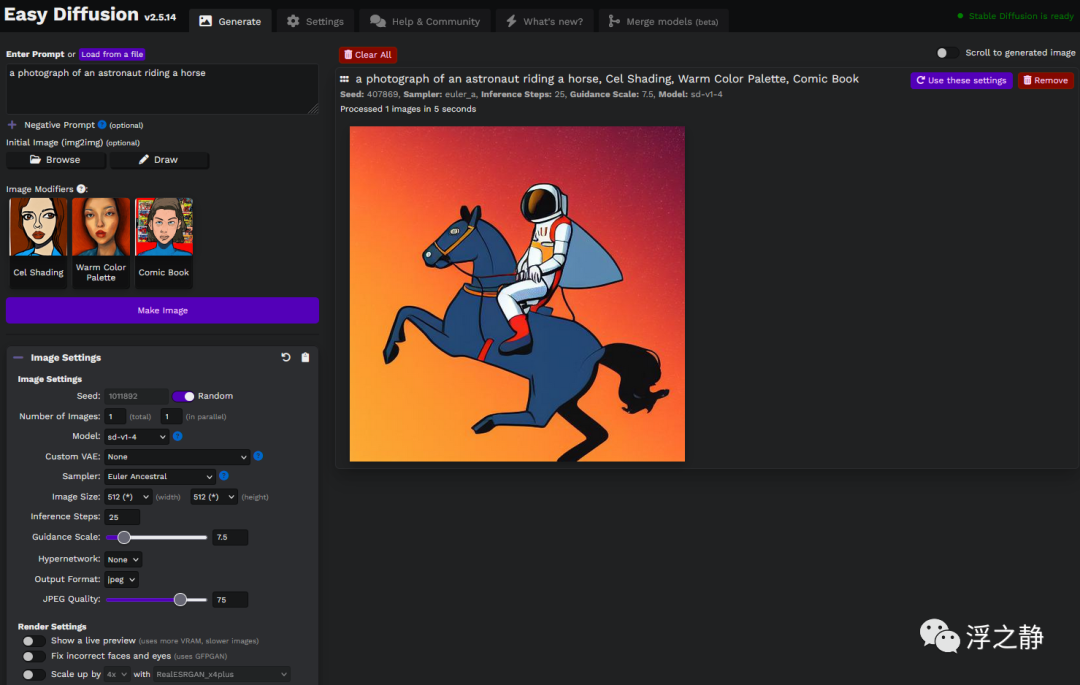
Task: Click Use these settings button
Action: [962, 81]
